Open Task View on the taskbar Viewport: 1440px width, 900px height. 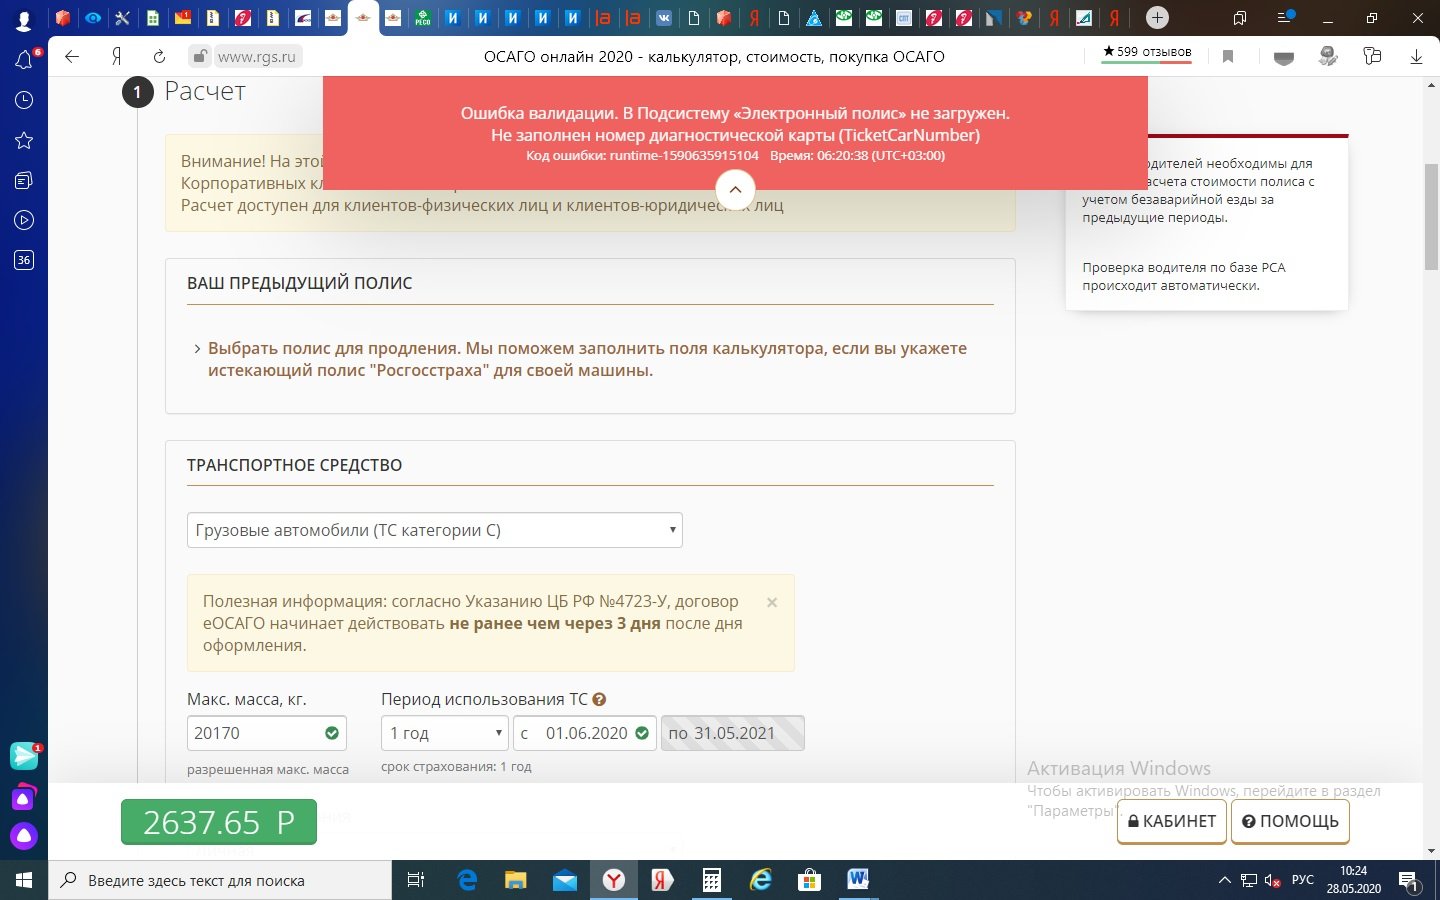(416, 880)
